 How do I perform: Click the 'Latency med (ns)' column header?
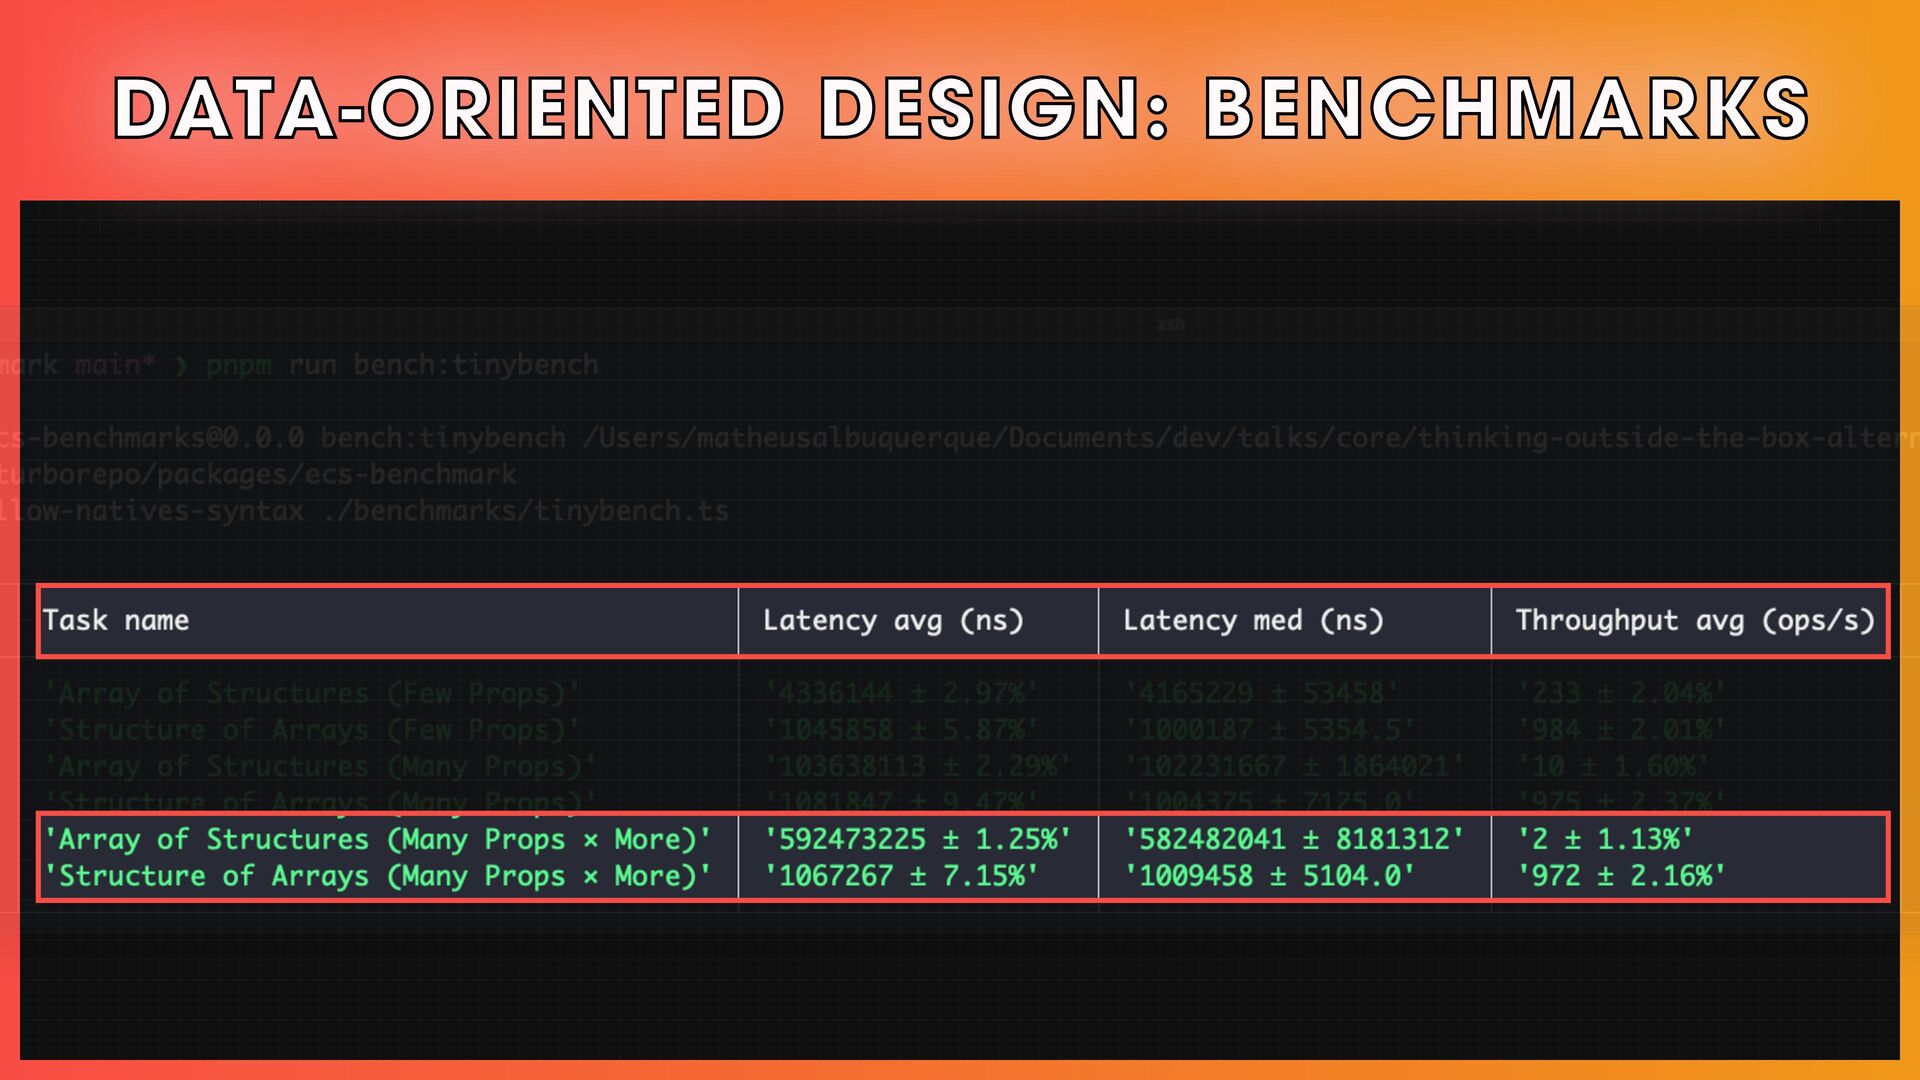[x=1253, y=621]
